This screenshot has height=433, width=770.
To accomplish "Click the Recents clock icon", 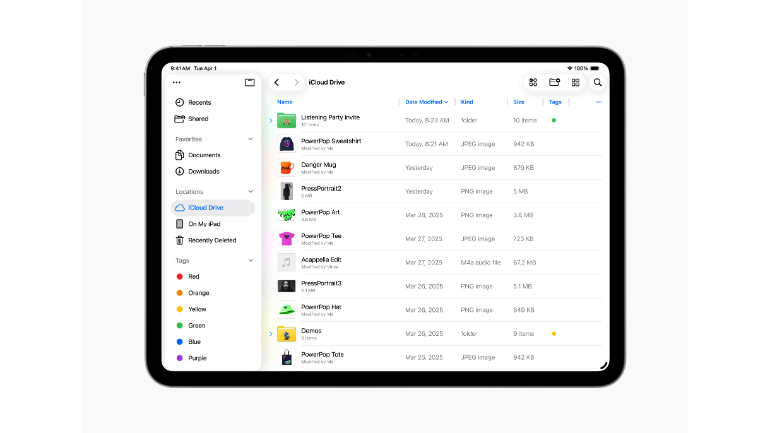I will pyautogui.click(x=180, y=102).
